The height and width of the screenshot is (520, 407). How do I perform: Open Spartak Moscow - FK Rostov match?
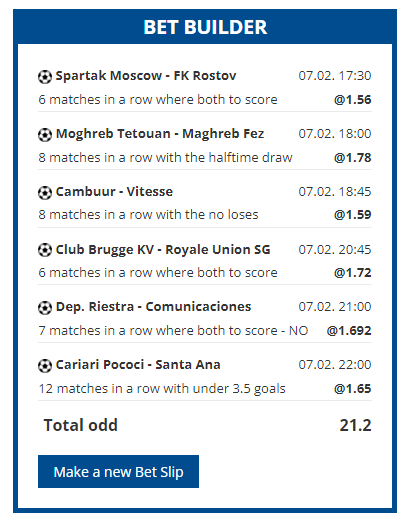coord(146,76)
